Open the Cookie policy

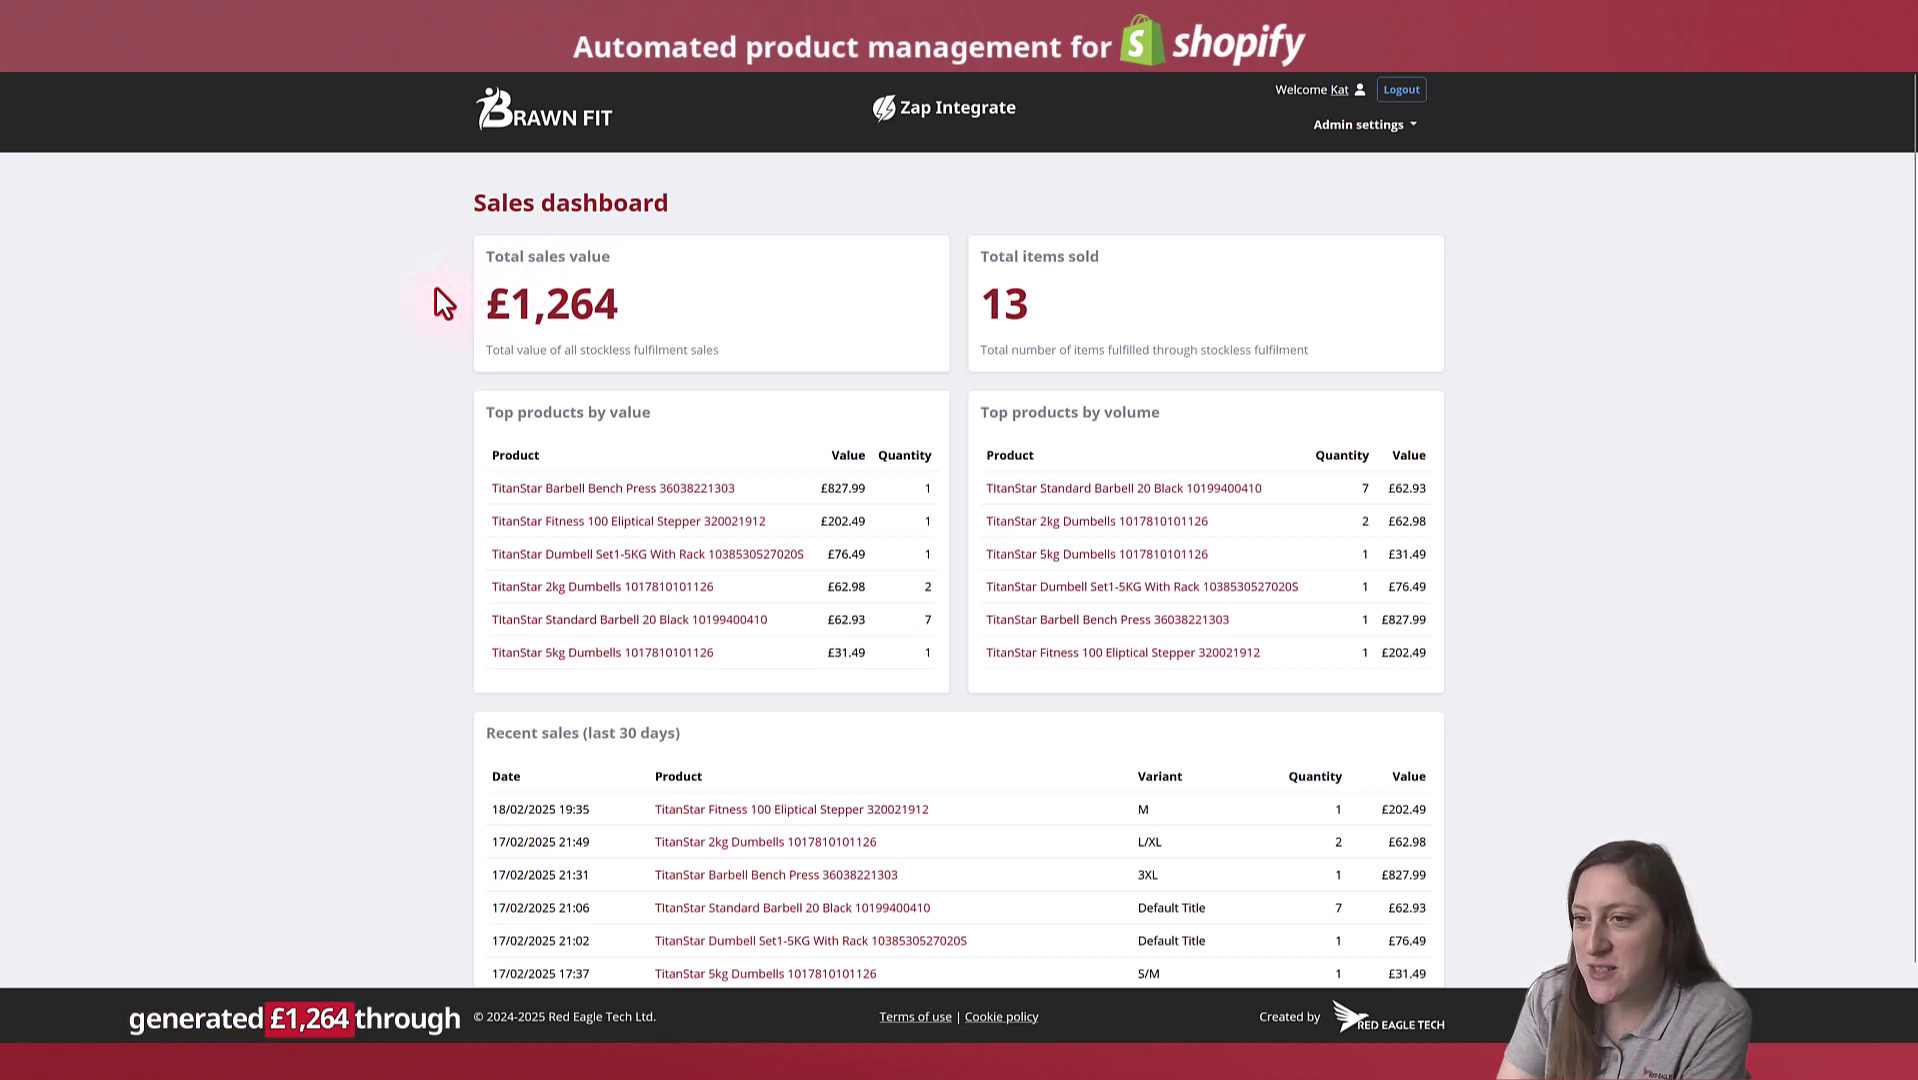1000,1016
